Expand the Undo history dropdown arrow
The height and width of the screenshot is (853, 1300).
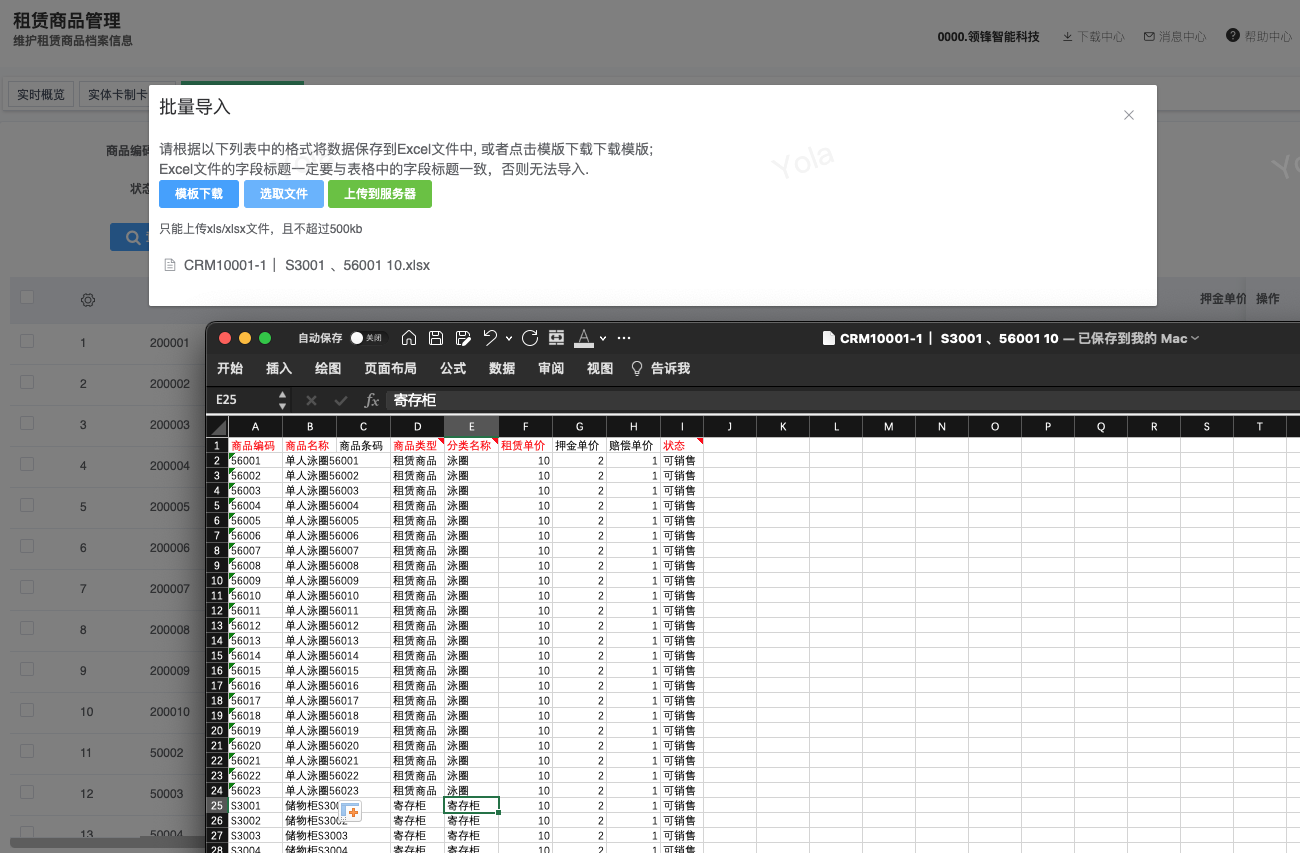[509, 338]
